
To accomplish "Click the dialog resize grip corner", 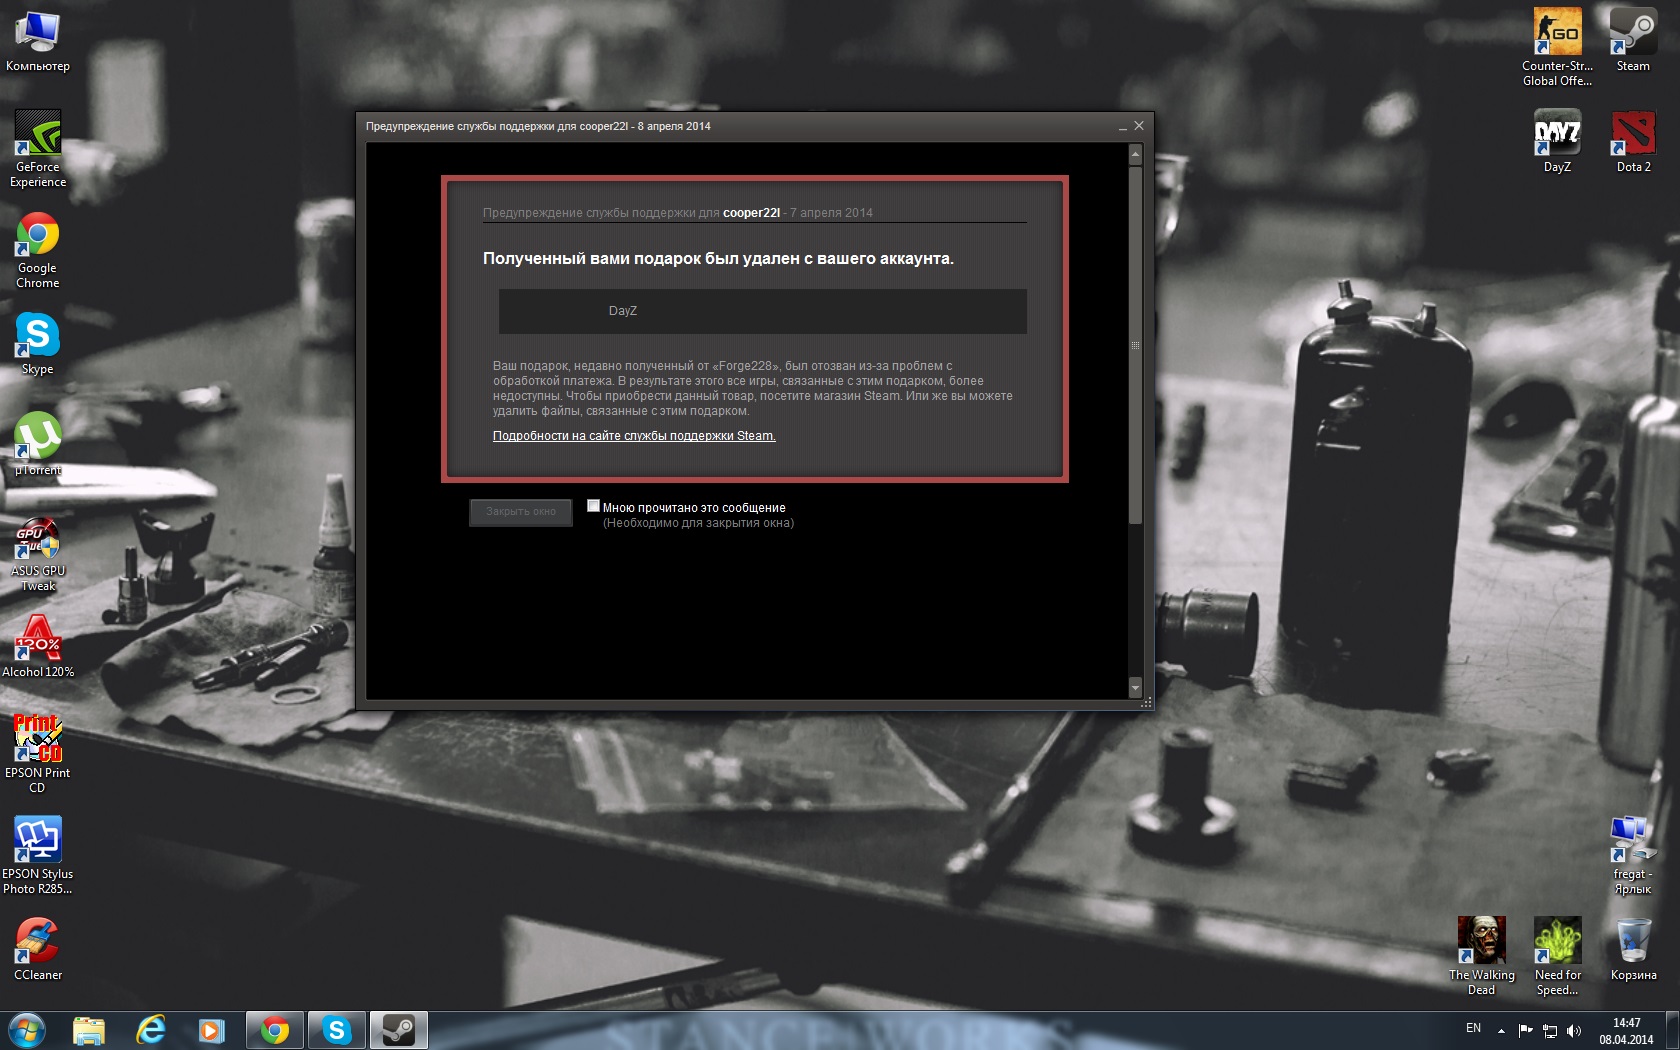I will tap(1146, 702).
